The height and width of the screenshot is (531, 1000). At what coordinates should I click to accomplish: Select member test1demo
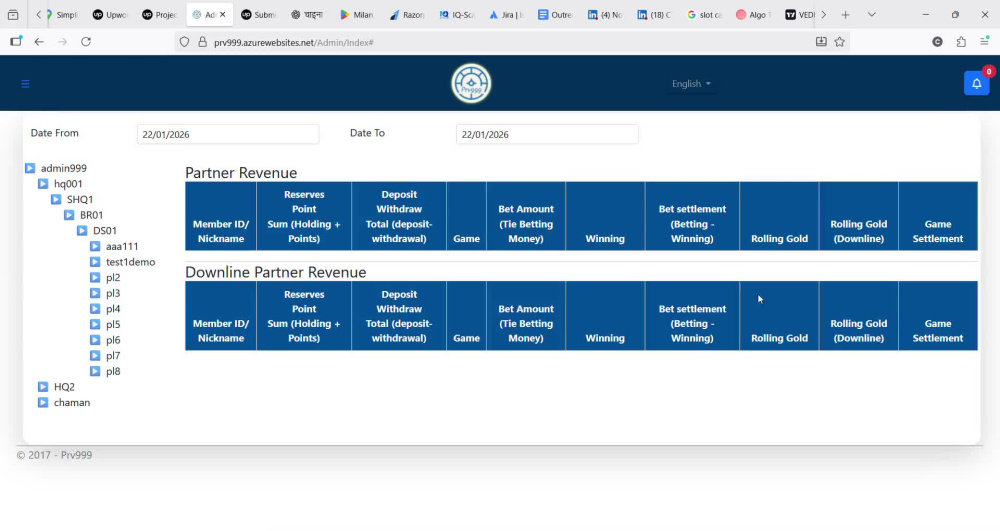131,262
